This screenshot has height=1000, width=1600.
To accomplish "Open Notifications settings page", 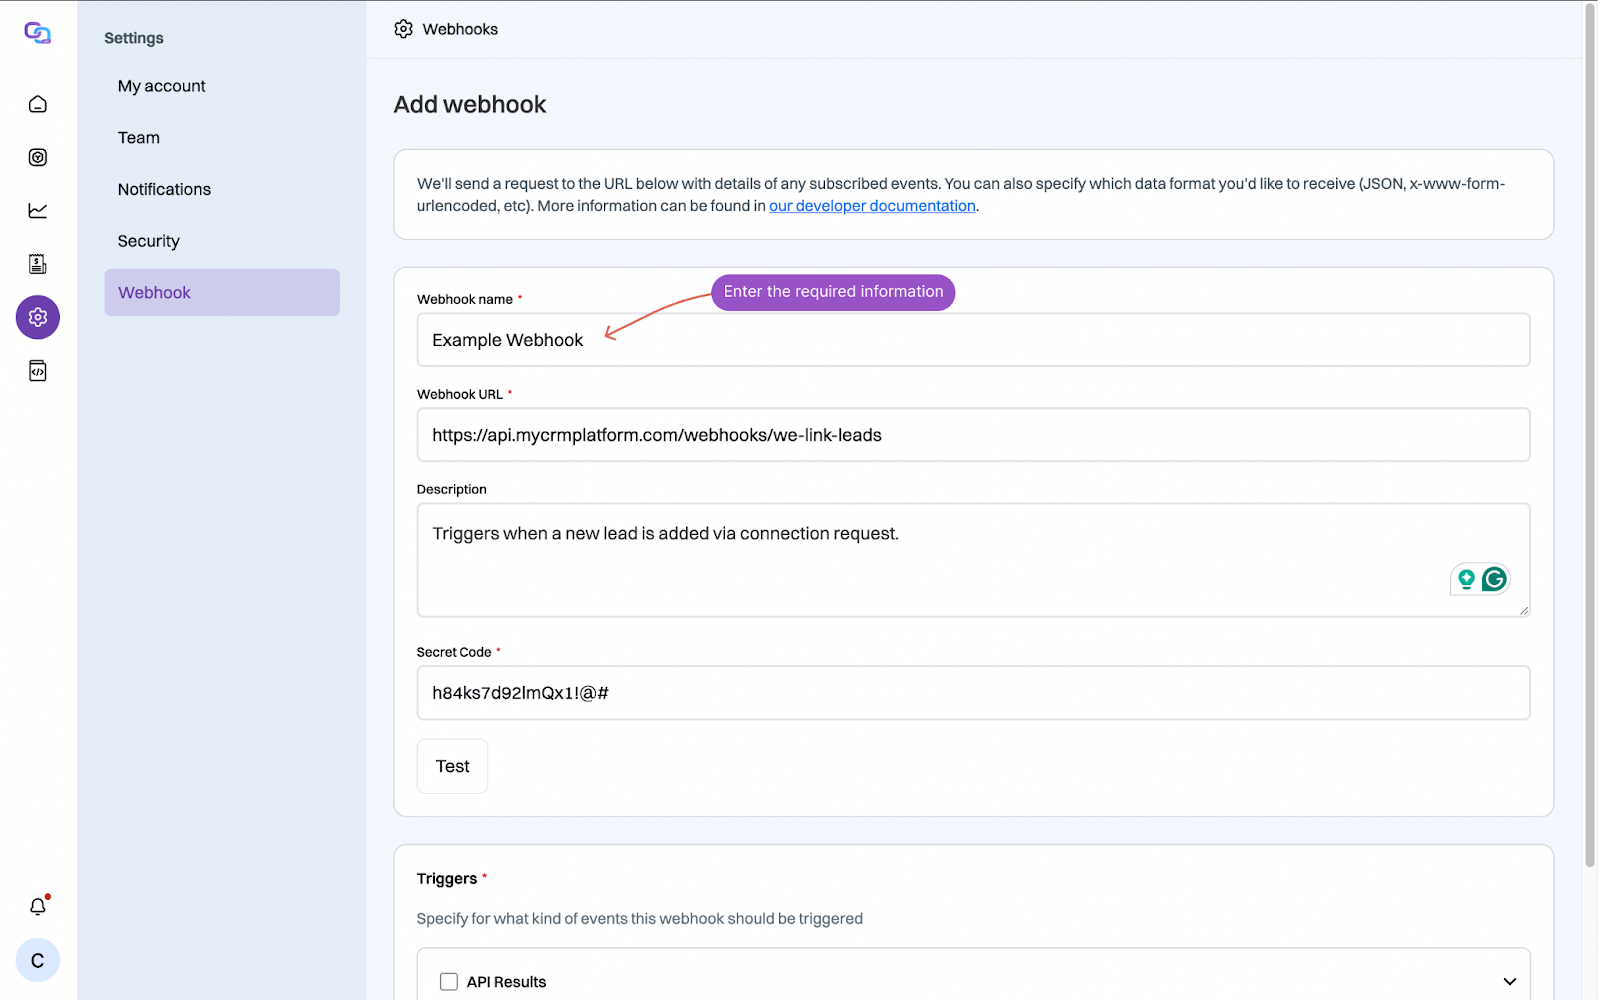I will 164,189.
